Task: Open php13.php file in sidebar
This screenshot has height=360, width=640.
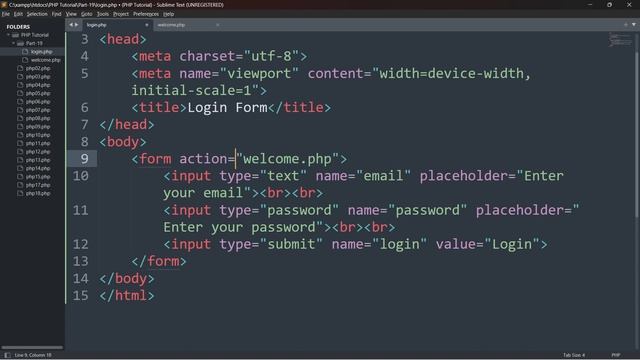Action: [38, 160]
